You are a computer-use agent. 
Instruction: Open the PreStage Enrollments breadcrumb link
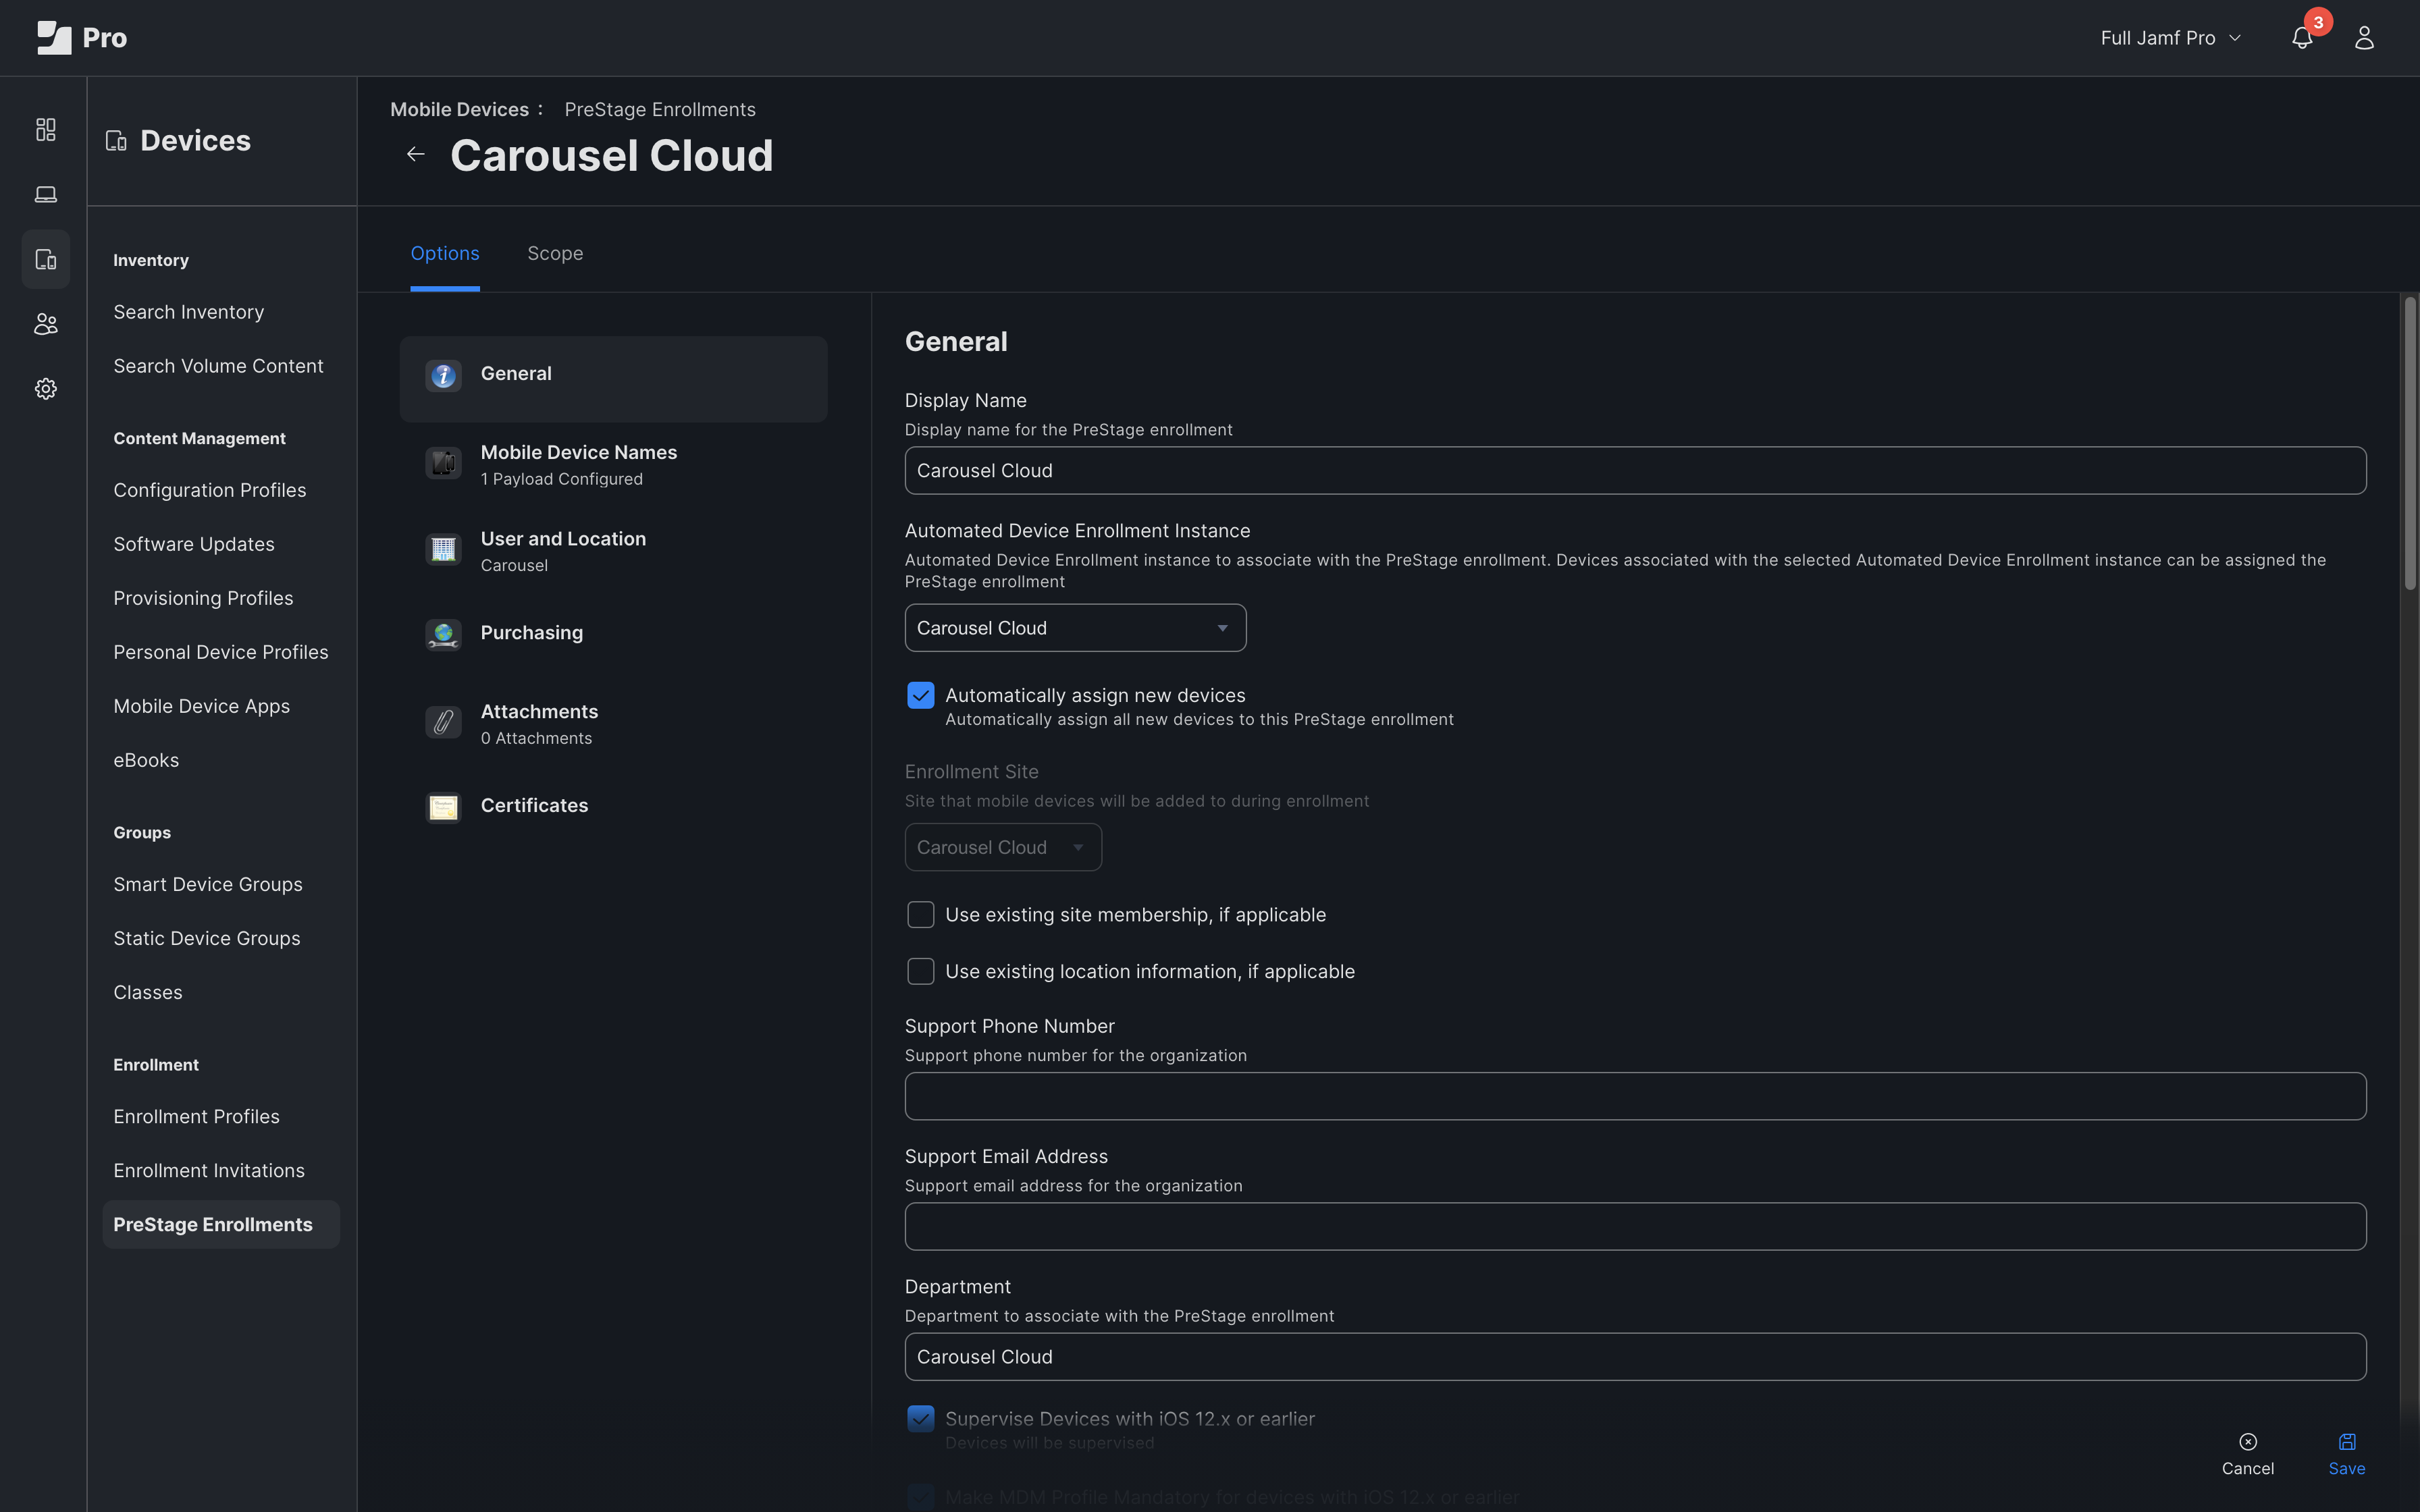(x=660, y=110)
